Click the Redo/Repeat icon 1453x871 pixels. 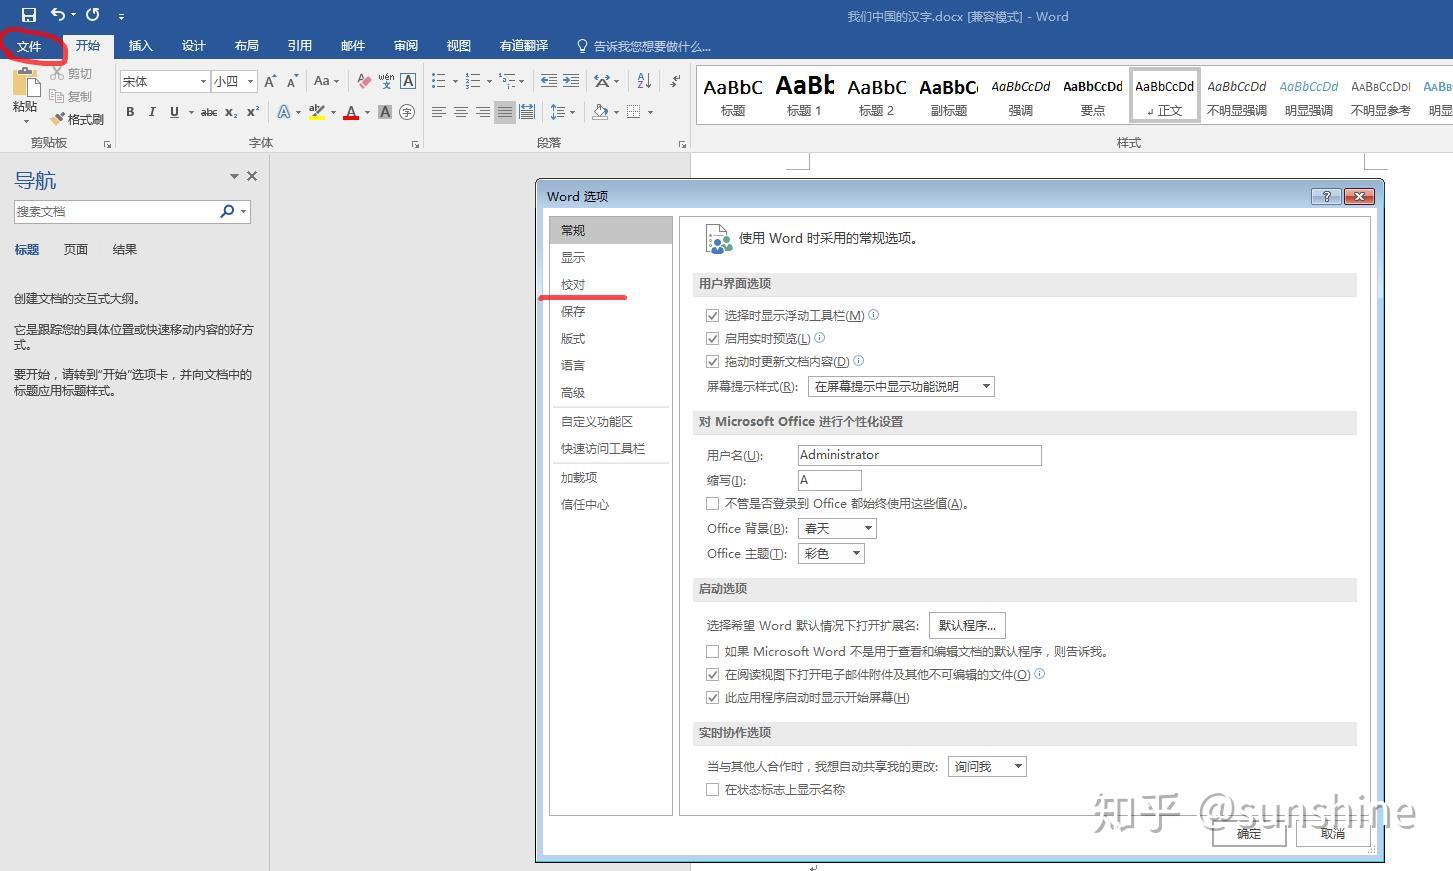93,15
